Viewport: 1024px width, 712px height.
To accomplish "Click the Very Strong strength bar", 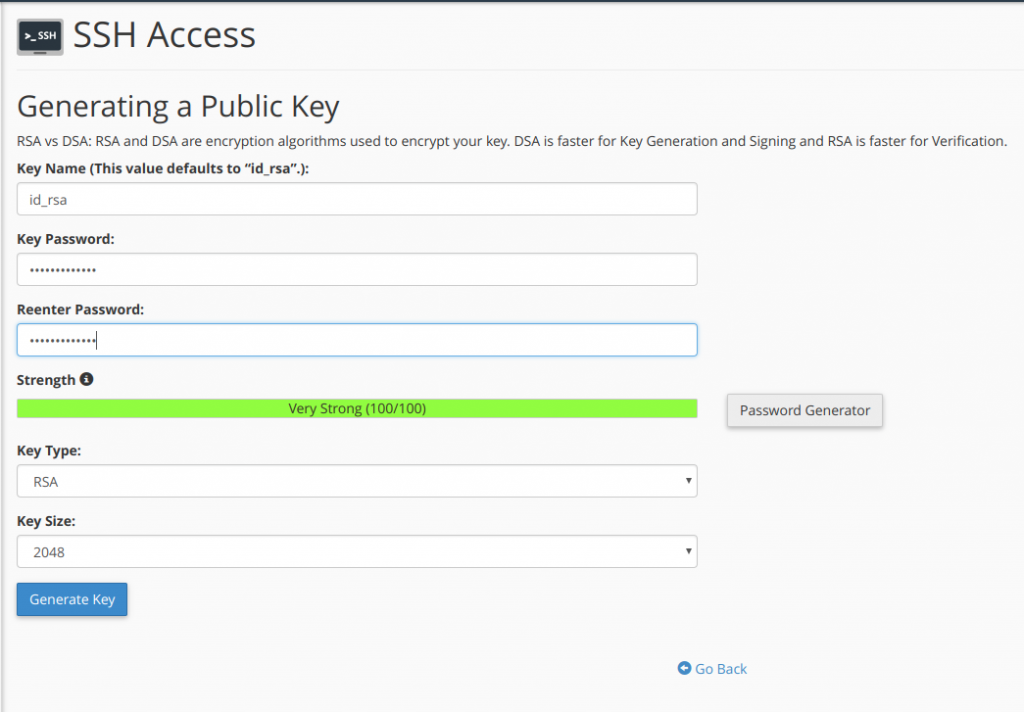I will (x=357, y=408).
